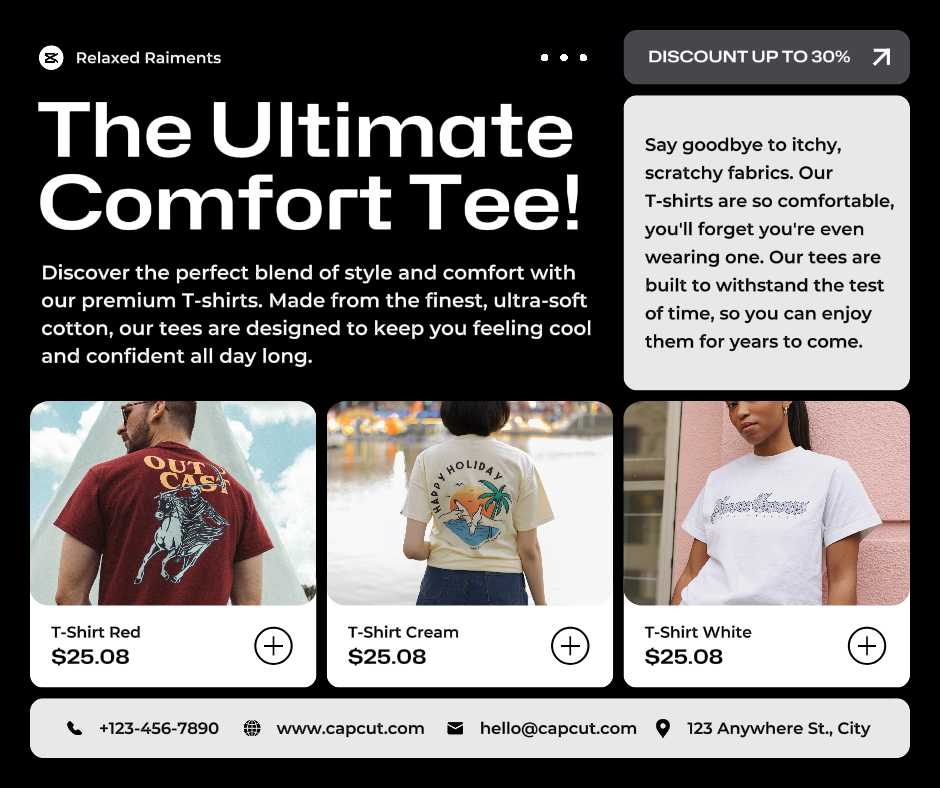
Task: Add T-Shirt Cream using its plus icon
Action: 570,646
